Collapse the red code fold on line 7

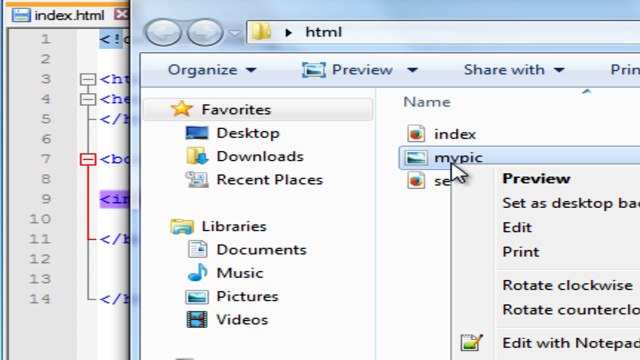tap(88, 159)
